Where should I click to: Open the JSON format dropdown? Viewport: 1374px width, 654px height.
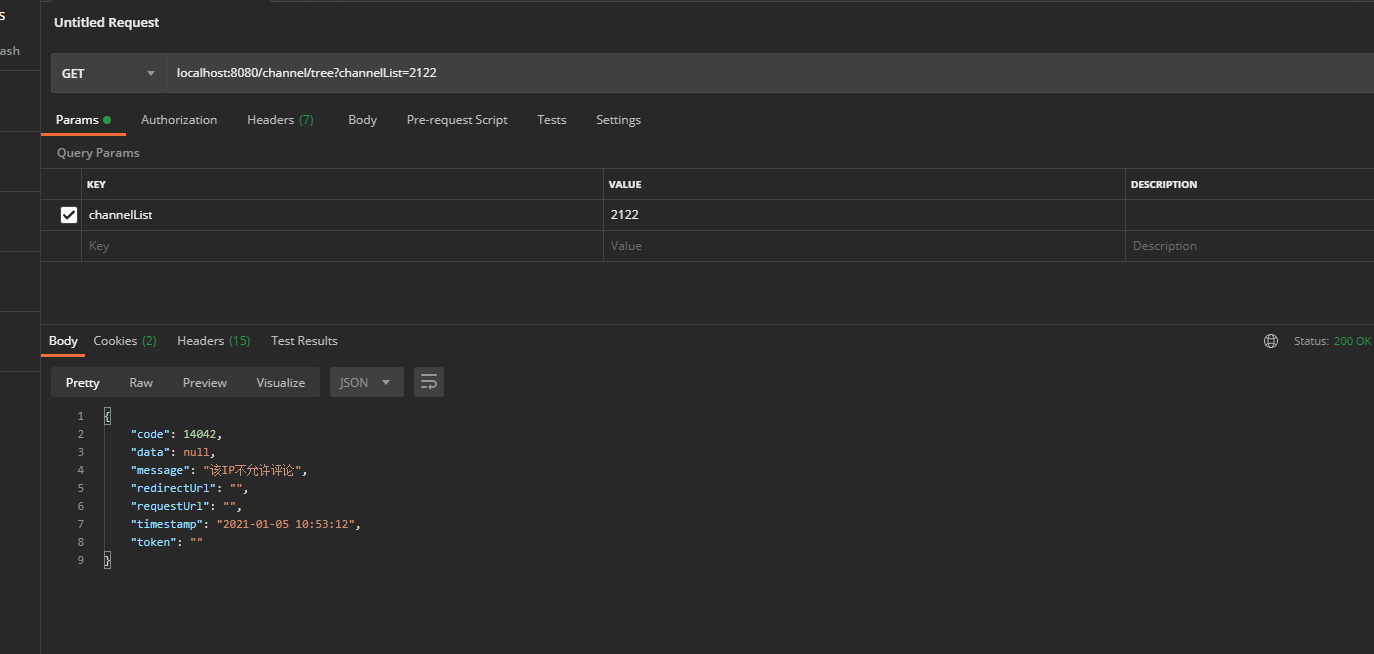(x=366, y=382)
